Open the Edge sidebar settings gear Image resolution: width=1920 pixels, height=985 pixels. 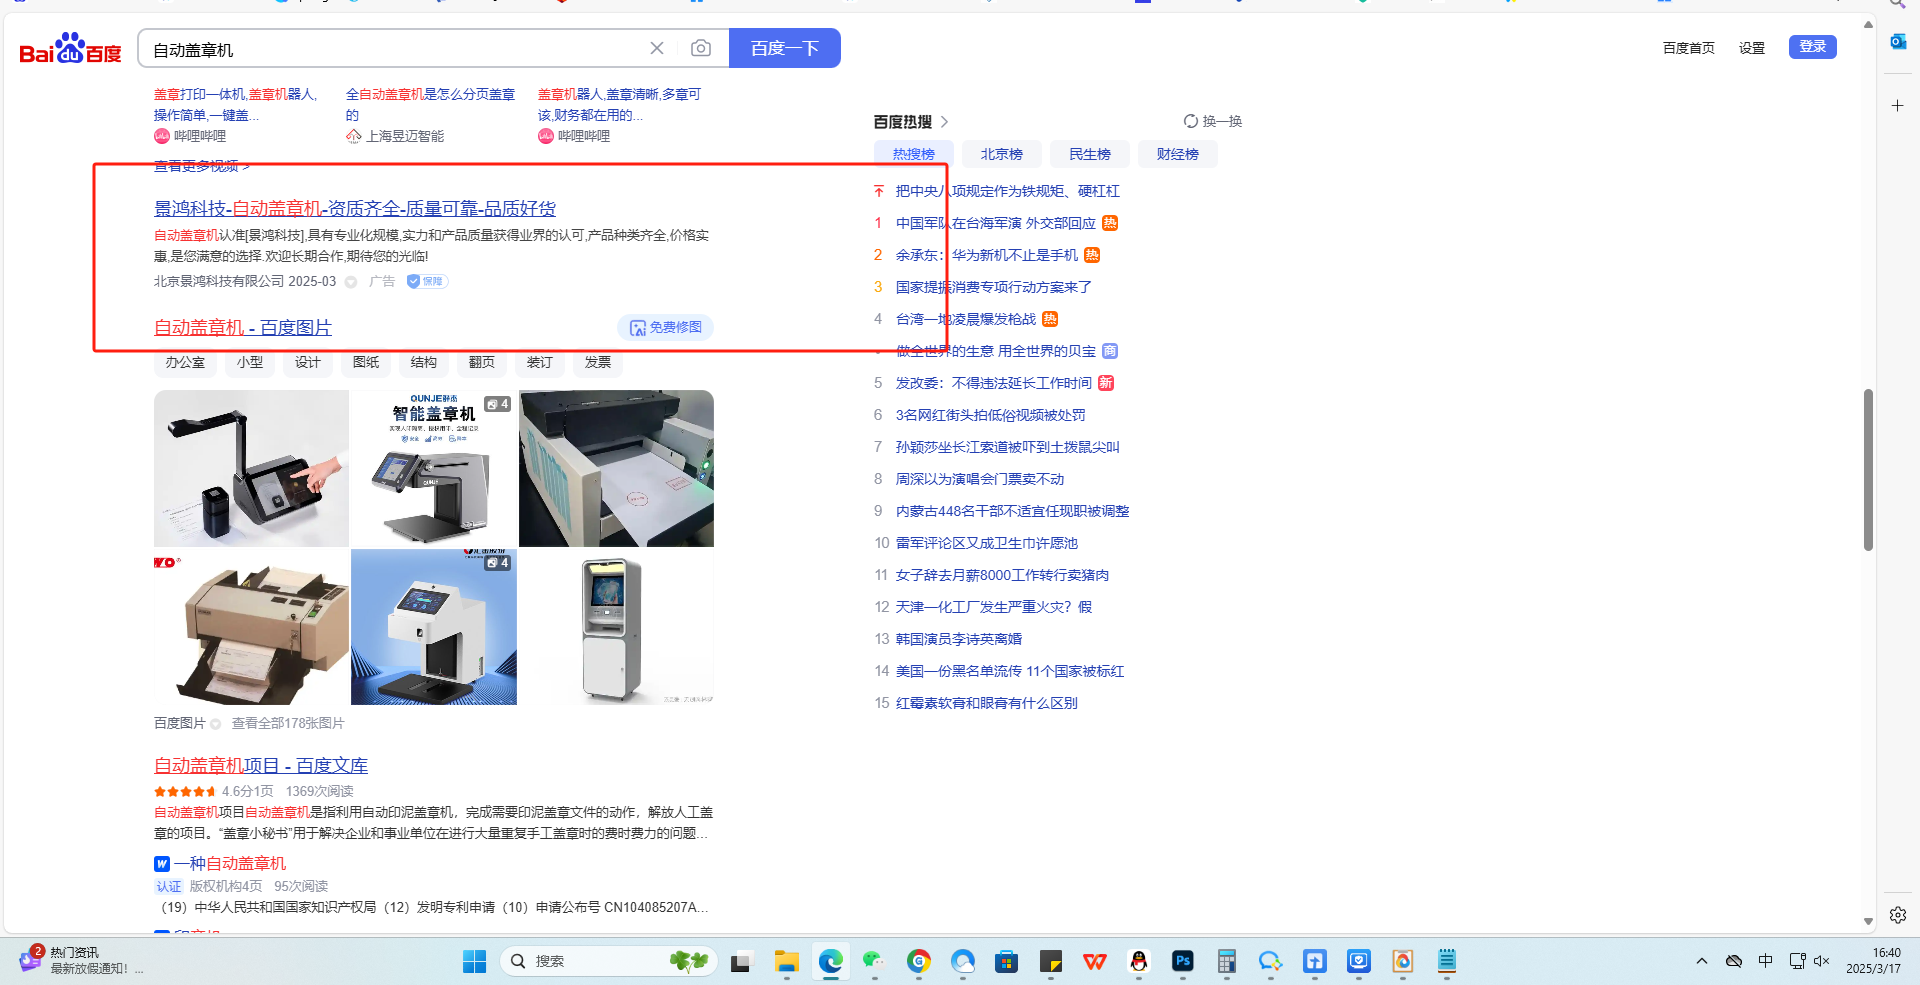pos(1897,915)
